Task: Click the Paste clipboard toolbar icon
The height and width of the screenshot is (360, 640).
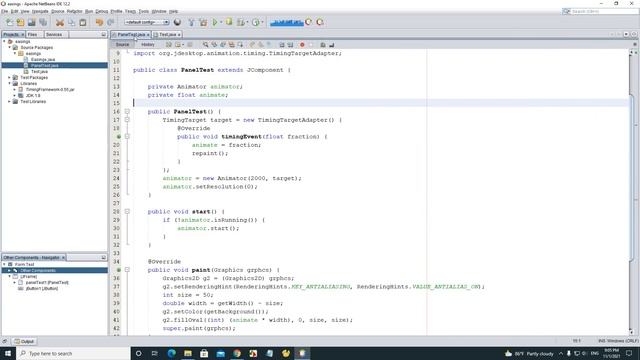Action: [83, 22]
